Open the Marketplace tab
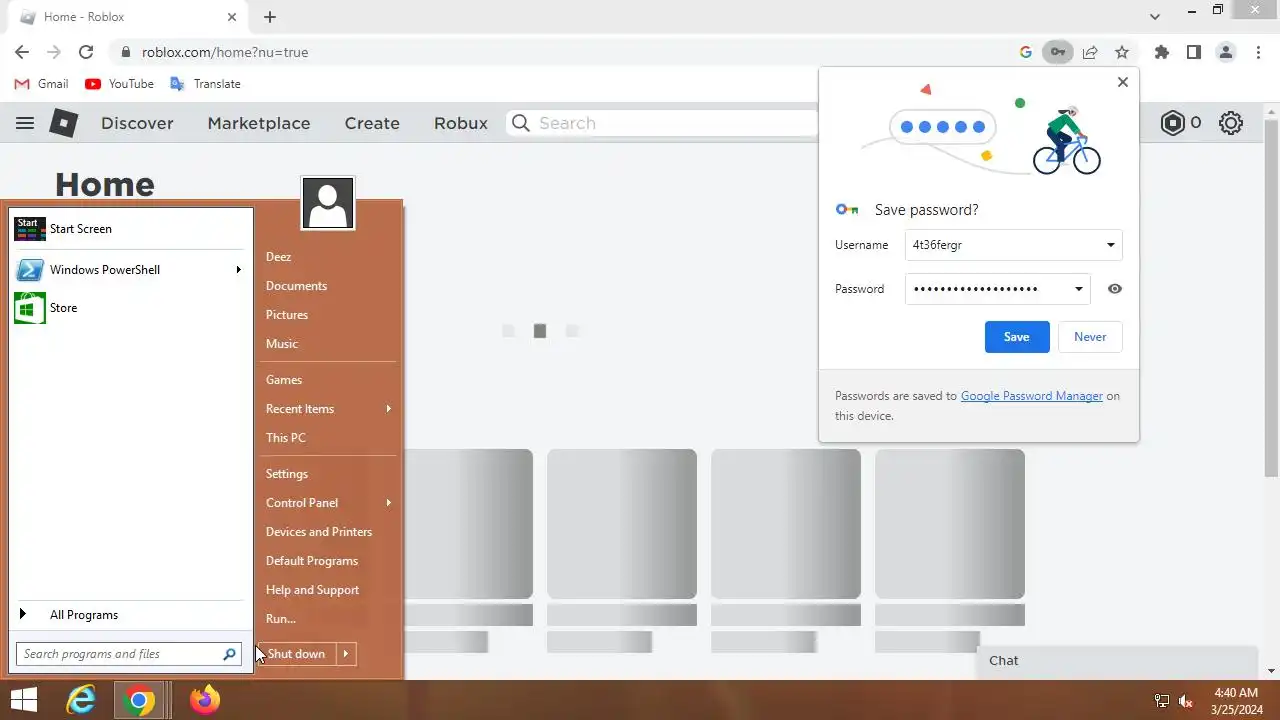This screenshot has height=720, width=1280. coord(259,123)
